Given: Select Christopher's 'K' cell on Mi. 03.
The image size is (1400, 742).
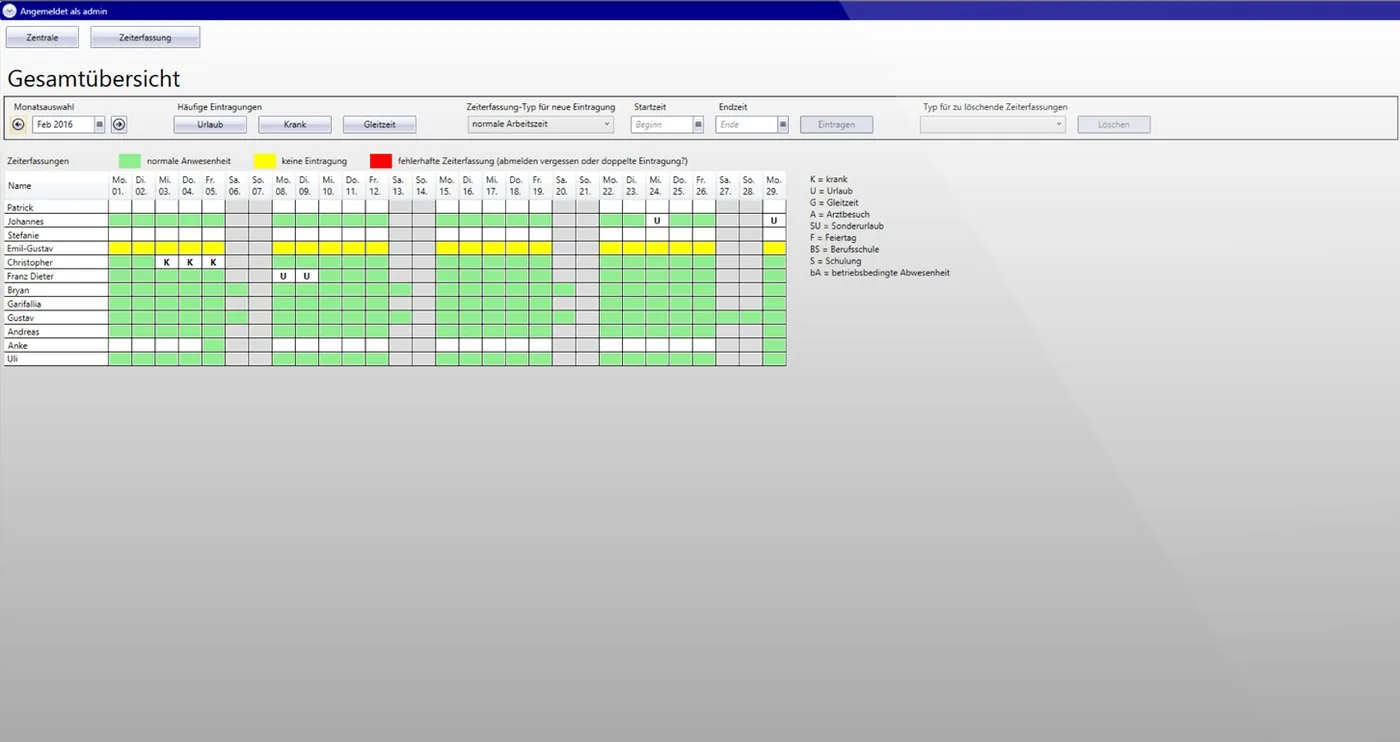Looking at the screenshot, I should click(167, 262).
